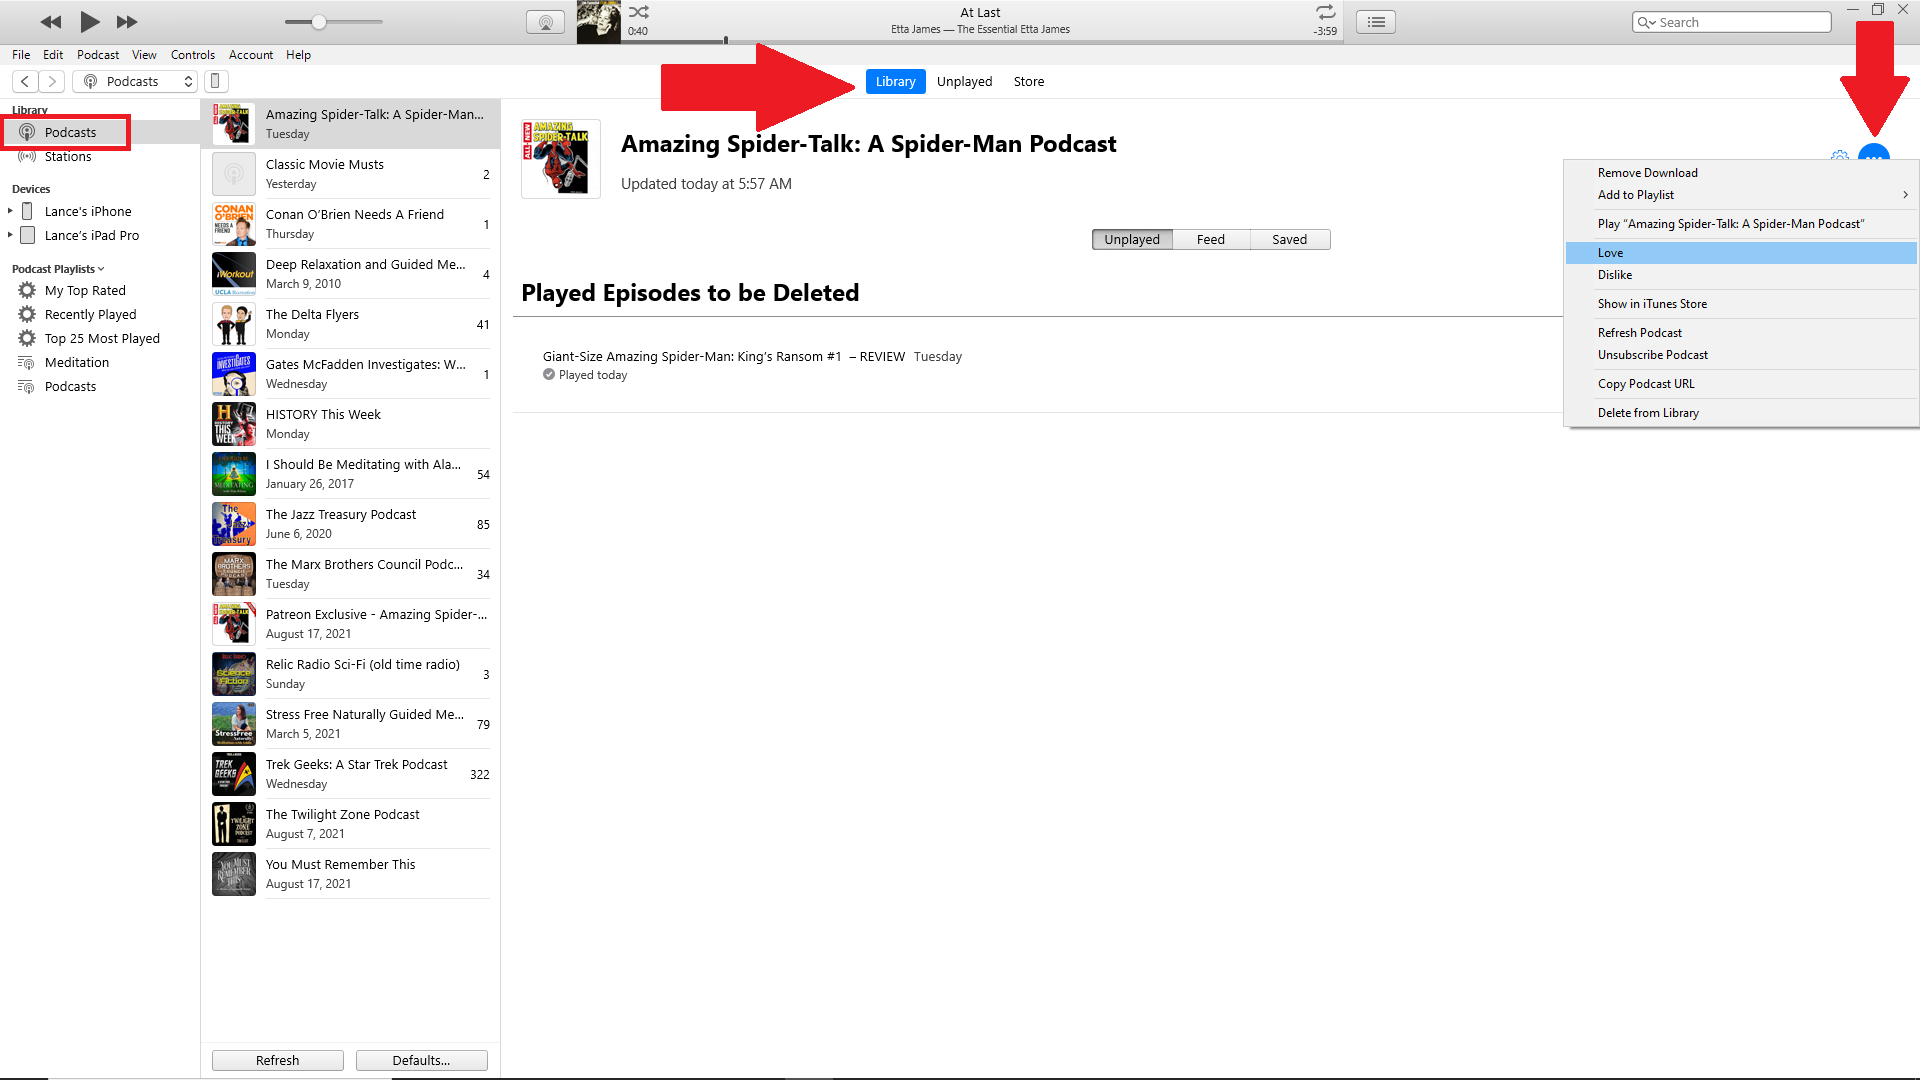Select the Feed segmented filter
Viewport: 1920px width, 1080px height.
coord(1211,240)
